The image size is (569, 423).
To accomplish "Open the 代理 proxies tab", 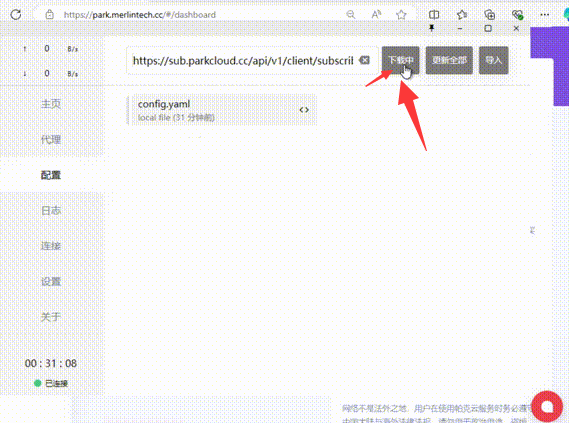I will tap(51, 139).
